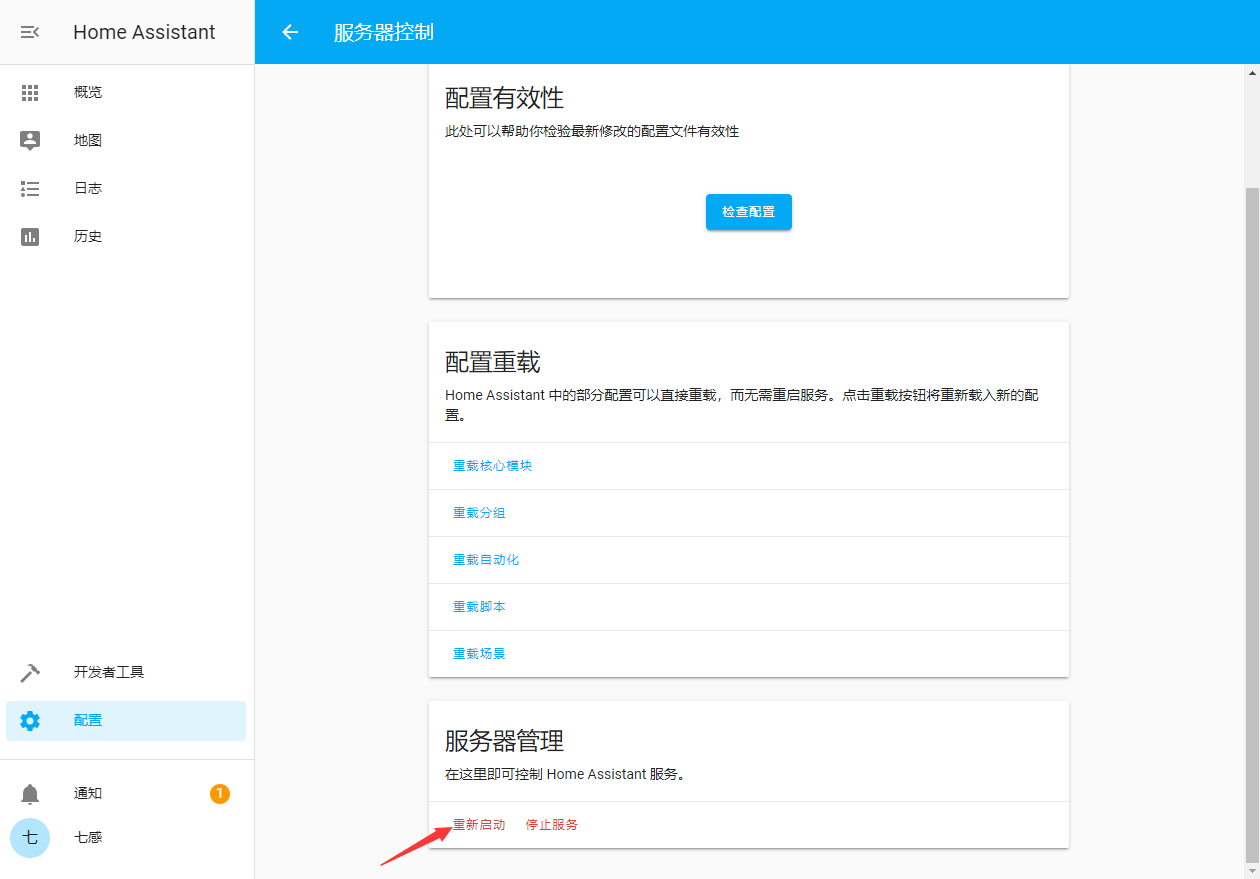Open the 日志 logbook list icon
Screen dimensions: 1260x879
pos(30,189)
